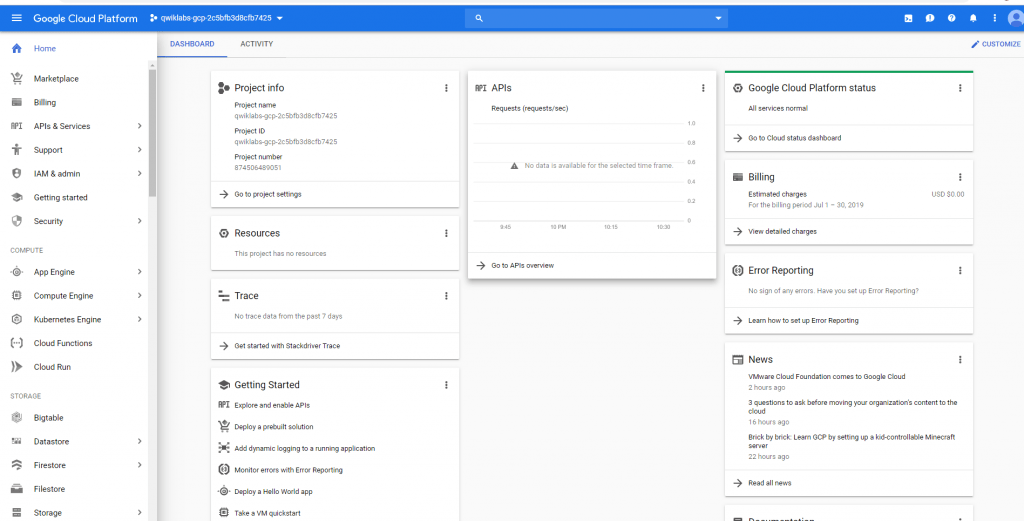
Task: Open the project selector dropdown
Action: coord(216,18)
